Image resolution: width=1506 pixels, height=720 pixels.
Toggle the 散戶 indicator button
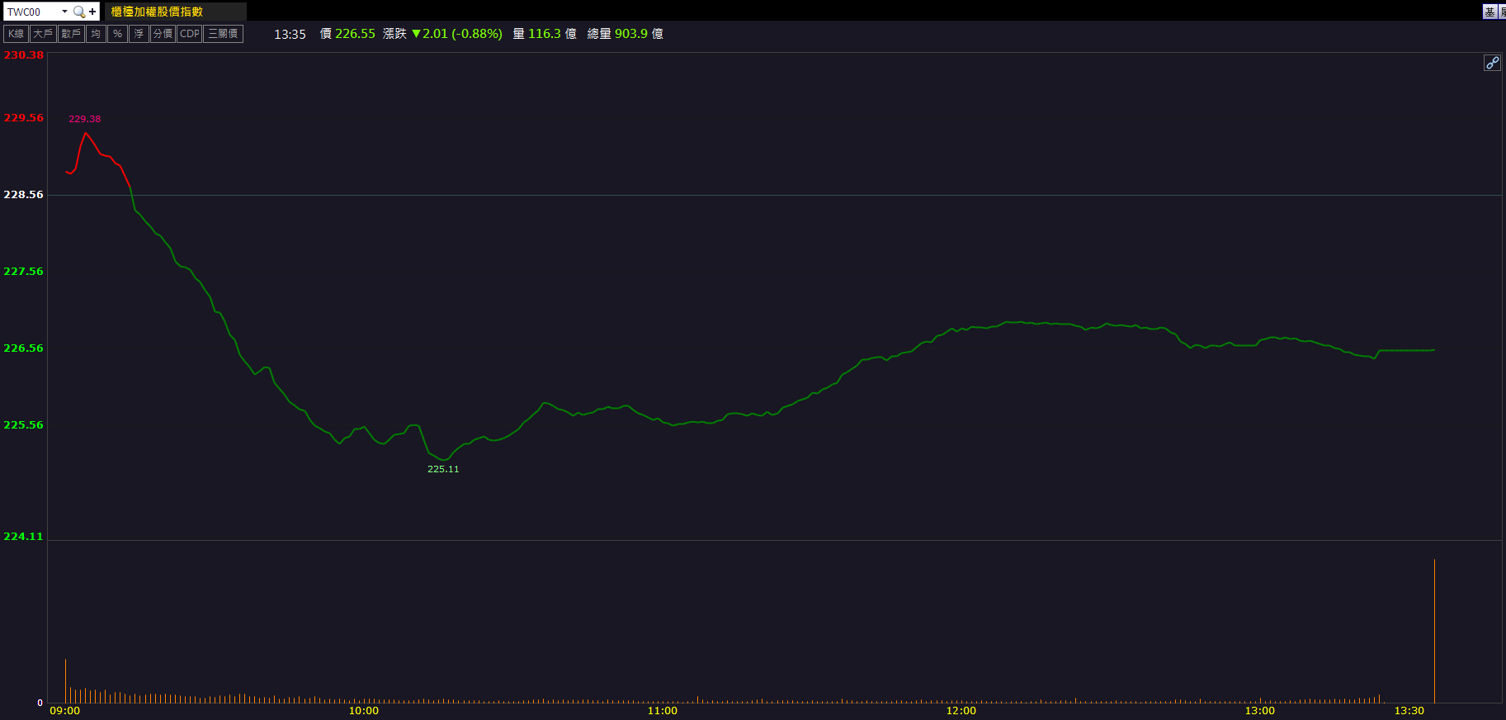tap(71, 34)
